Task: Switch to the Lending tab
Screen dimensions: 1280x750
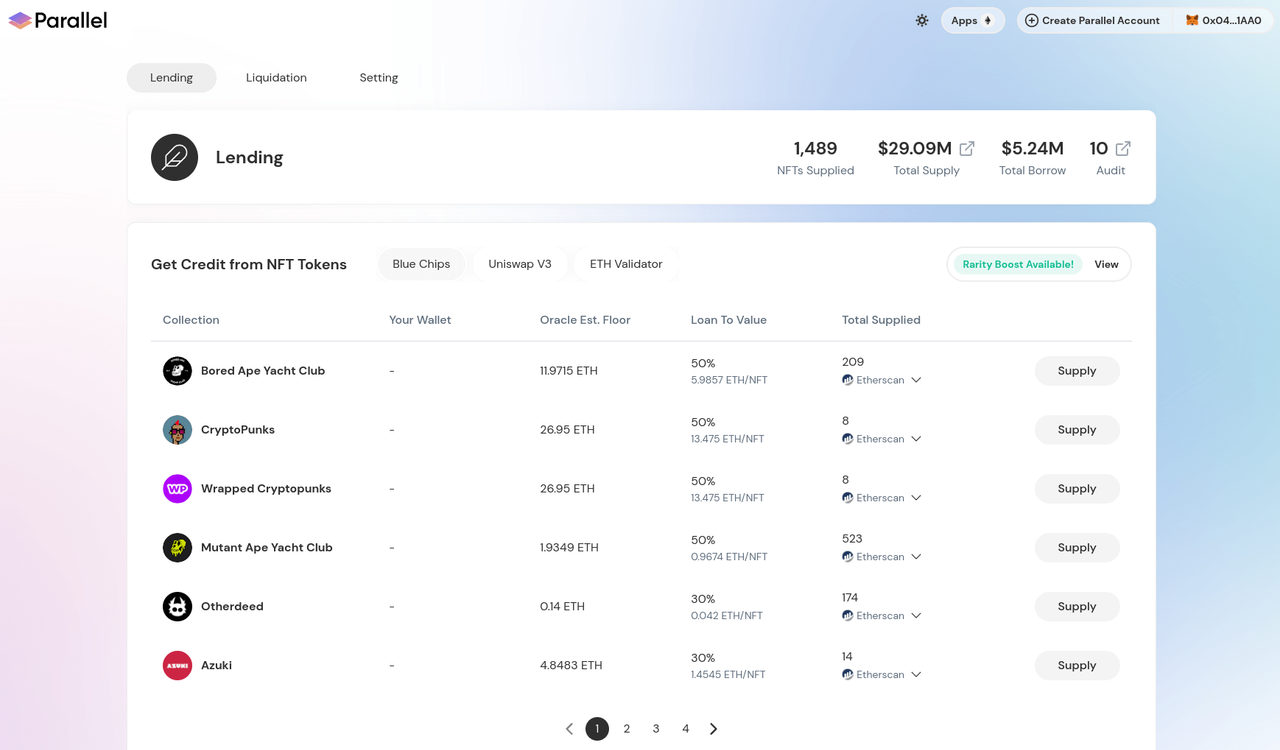Action: pyautogui.click(x=171, y=78)
